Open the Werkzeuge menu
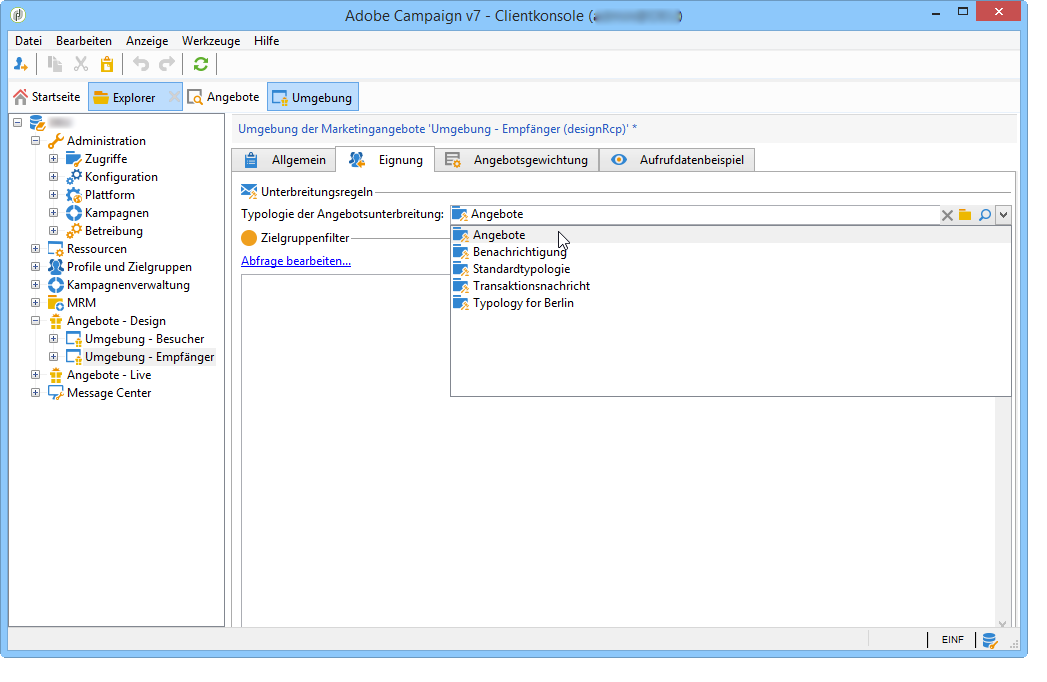Image resolution: width=1047 pixels, height=682 pixels. coord(211,41)
